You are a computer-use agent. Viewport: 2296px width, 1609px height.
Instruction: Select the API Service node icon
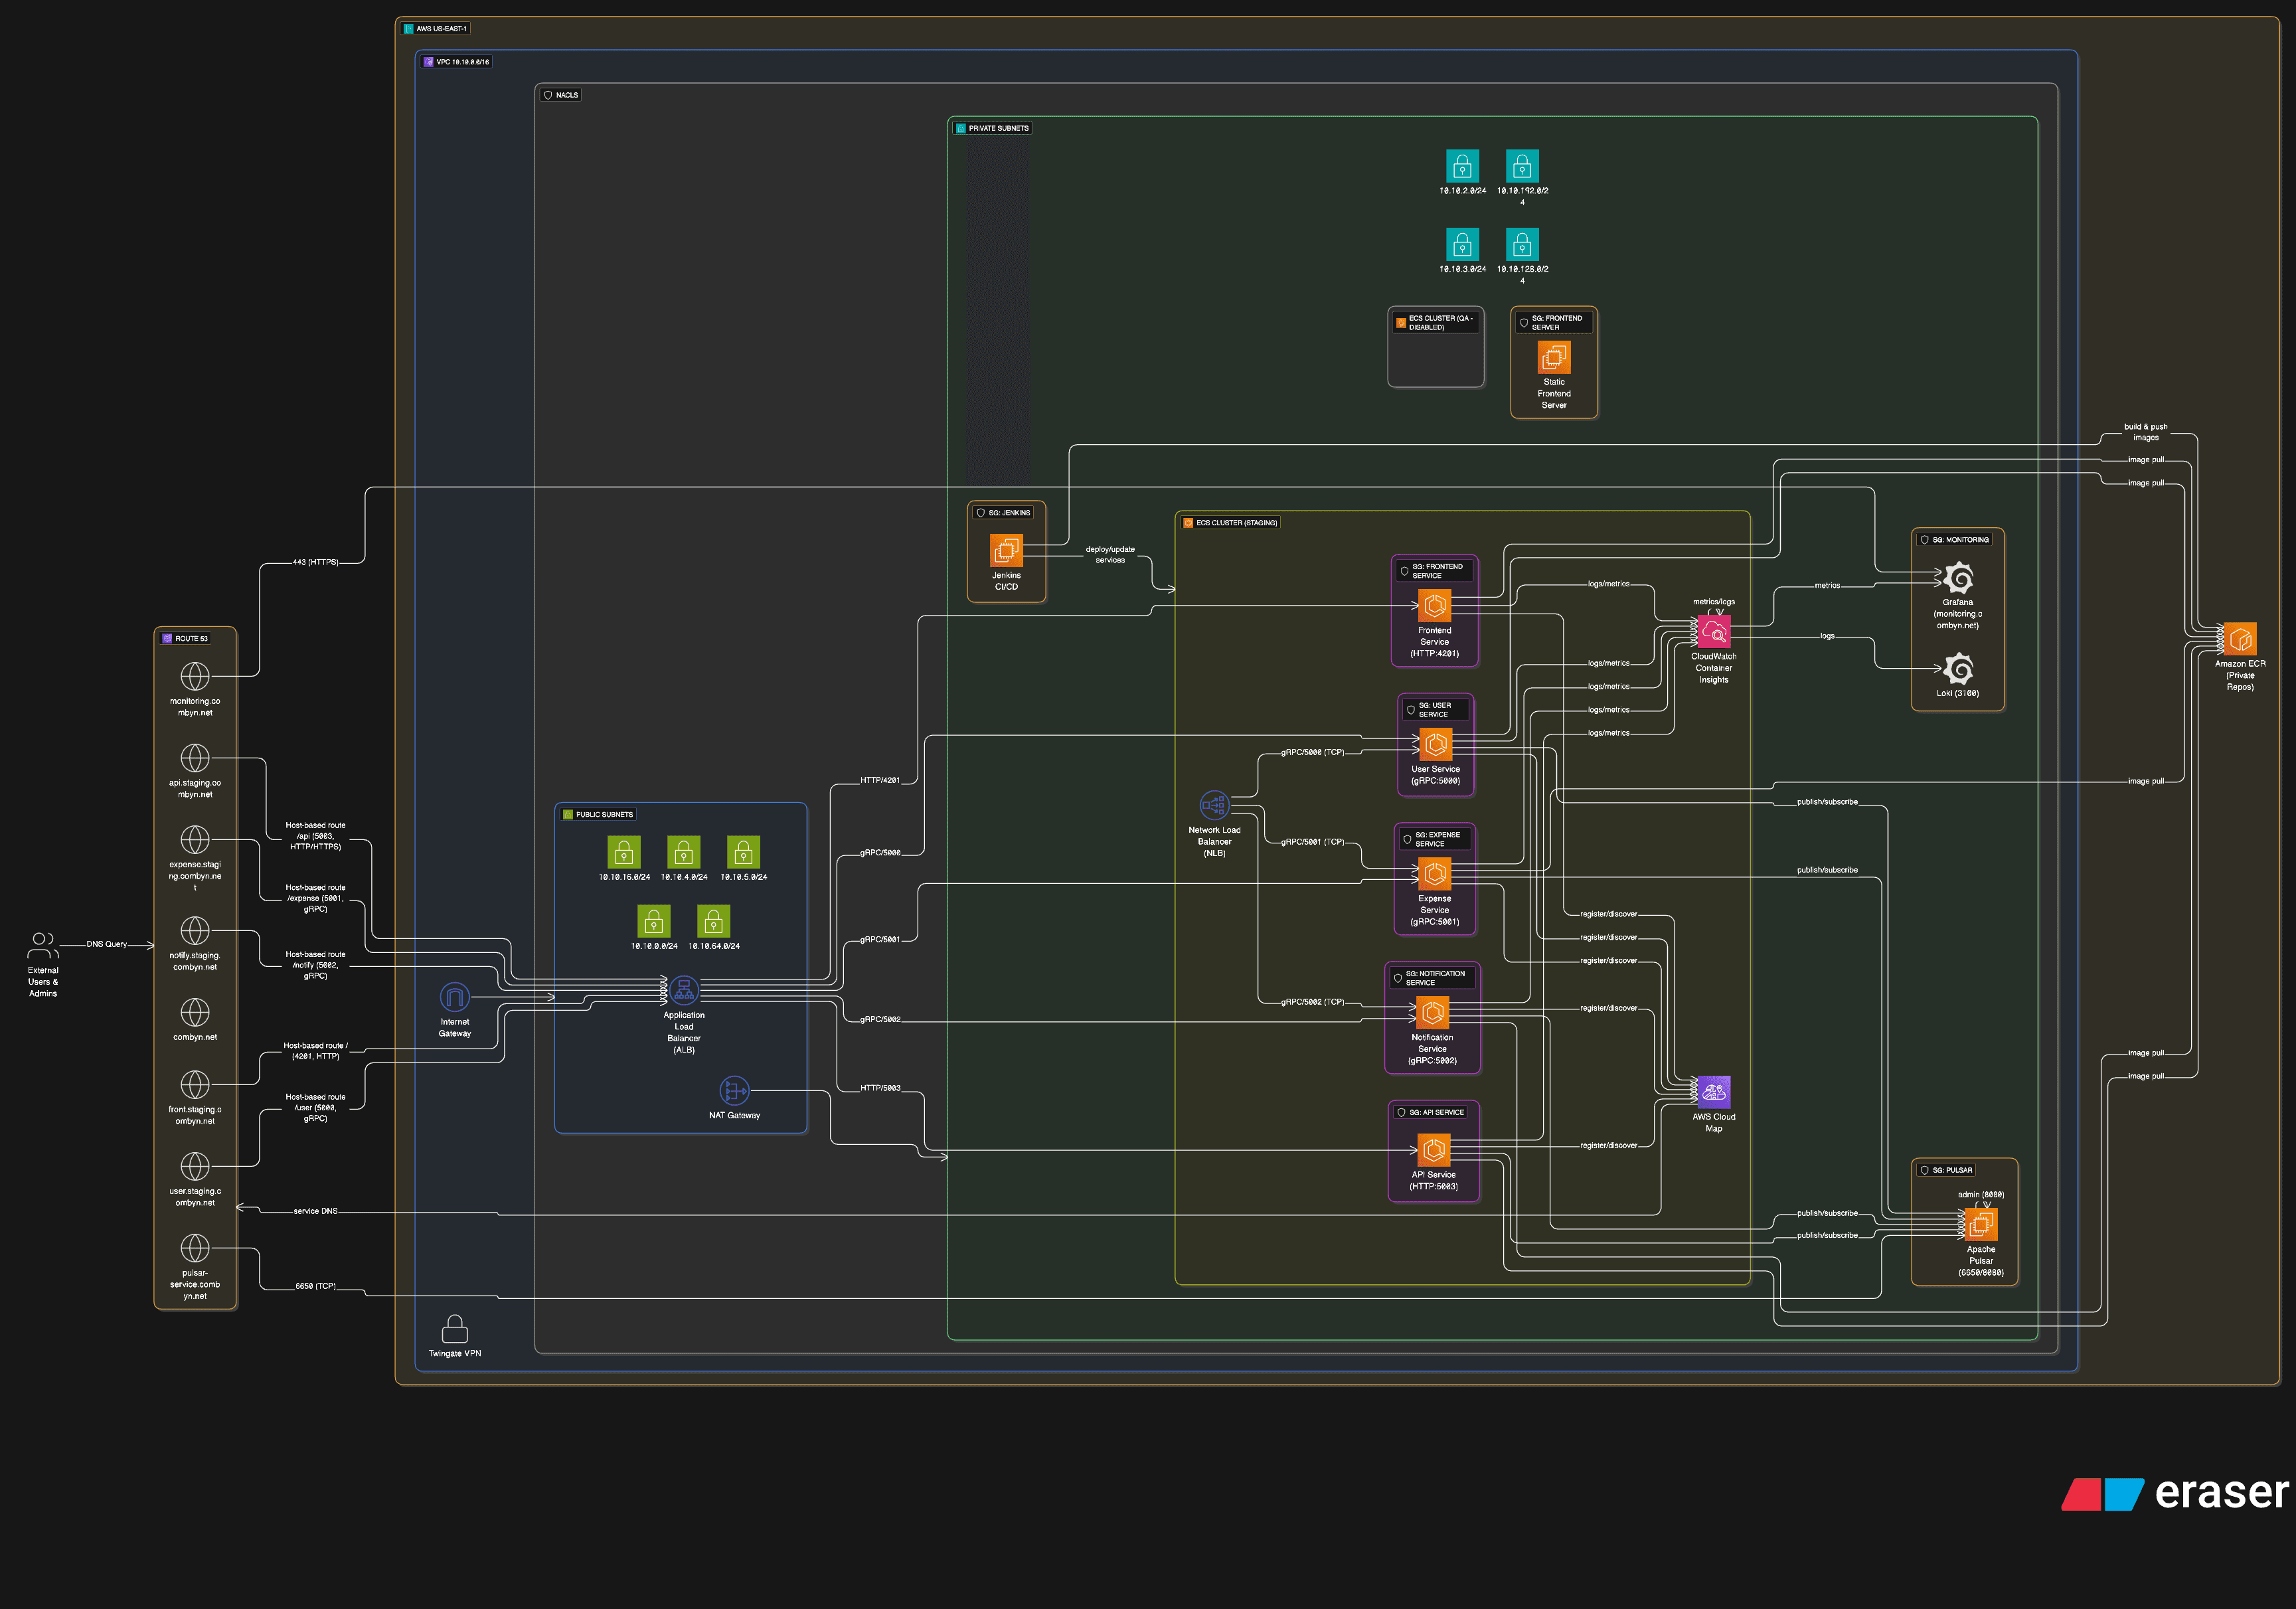pyautogui.click(x=1433, y=1150)
